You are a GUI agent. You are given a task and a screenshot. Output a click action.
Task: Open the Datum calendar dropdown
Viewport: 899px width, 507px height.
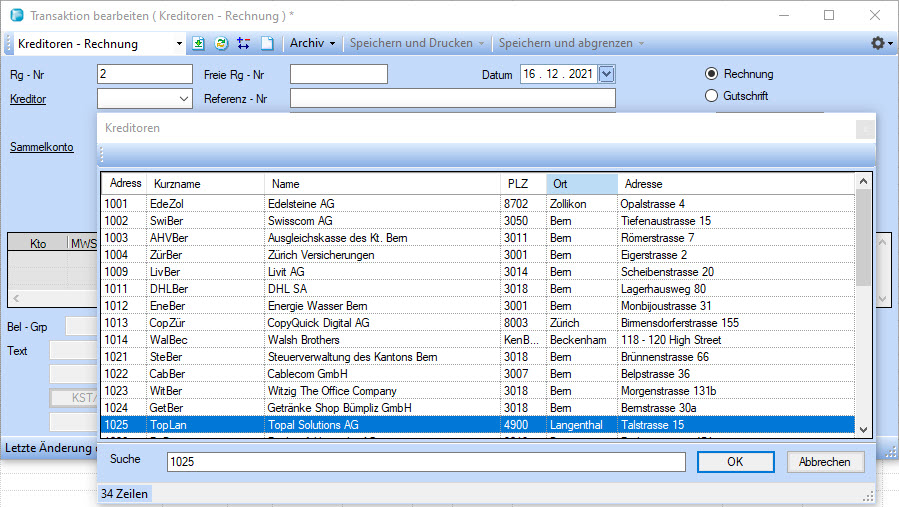(x=606, y=74)
